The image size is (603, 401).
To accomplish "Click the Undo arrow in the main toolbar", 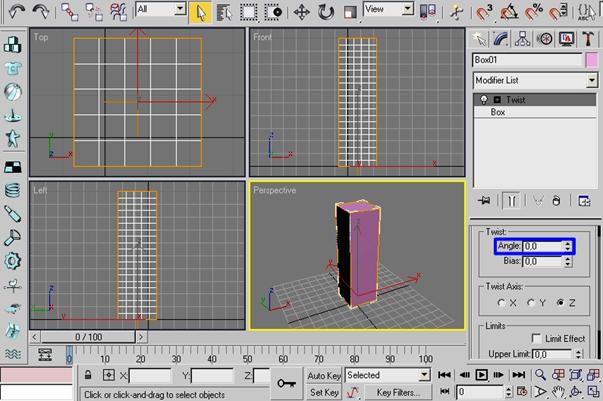I will point(17,12).
